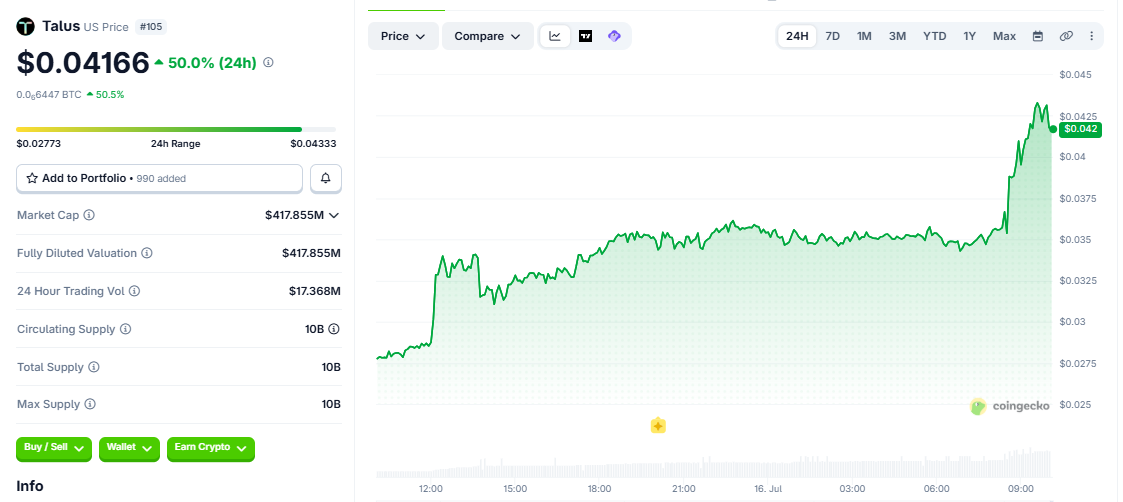Screen dimensions: 1123x502
Task: Select the YTD time range tab
Action: [x=935, y=36]
